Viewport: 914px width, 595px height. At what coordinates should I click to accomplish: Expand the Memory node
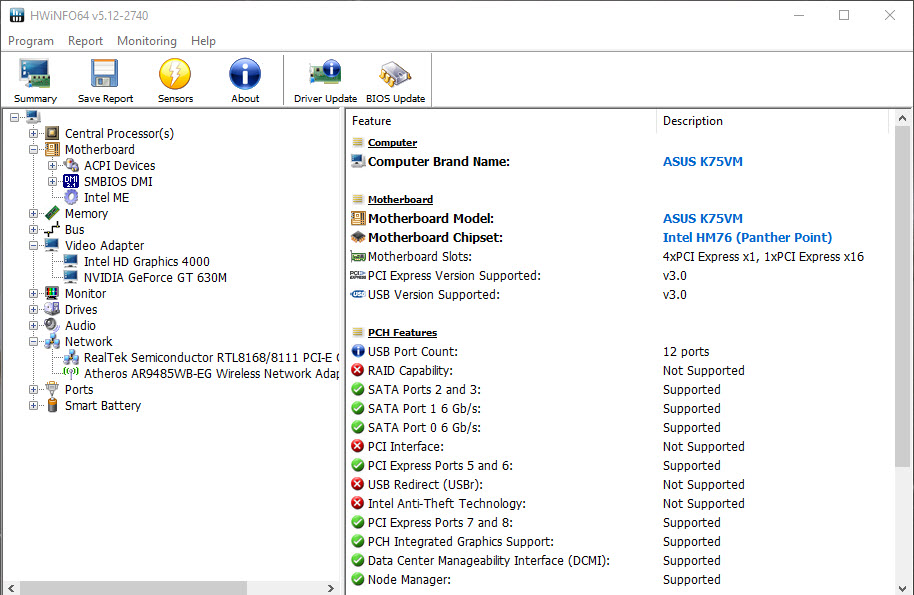[x=34, y=213]
